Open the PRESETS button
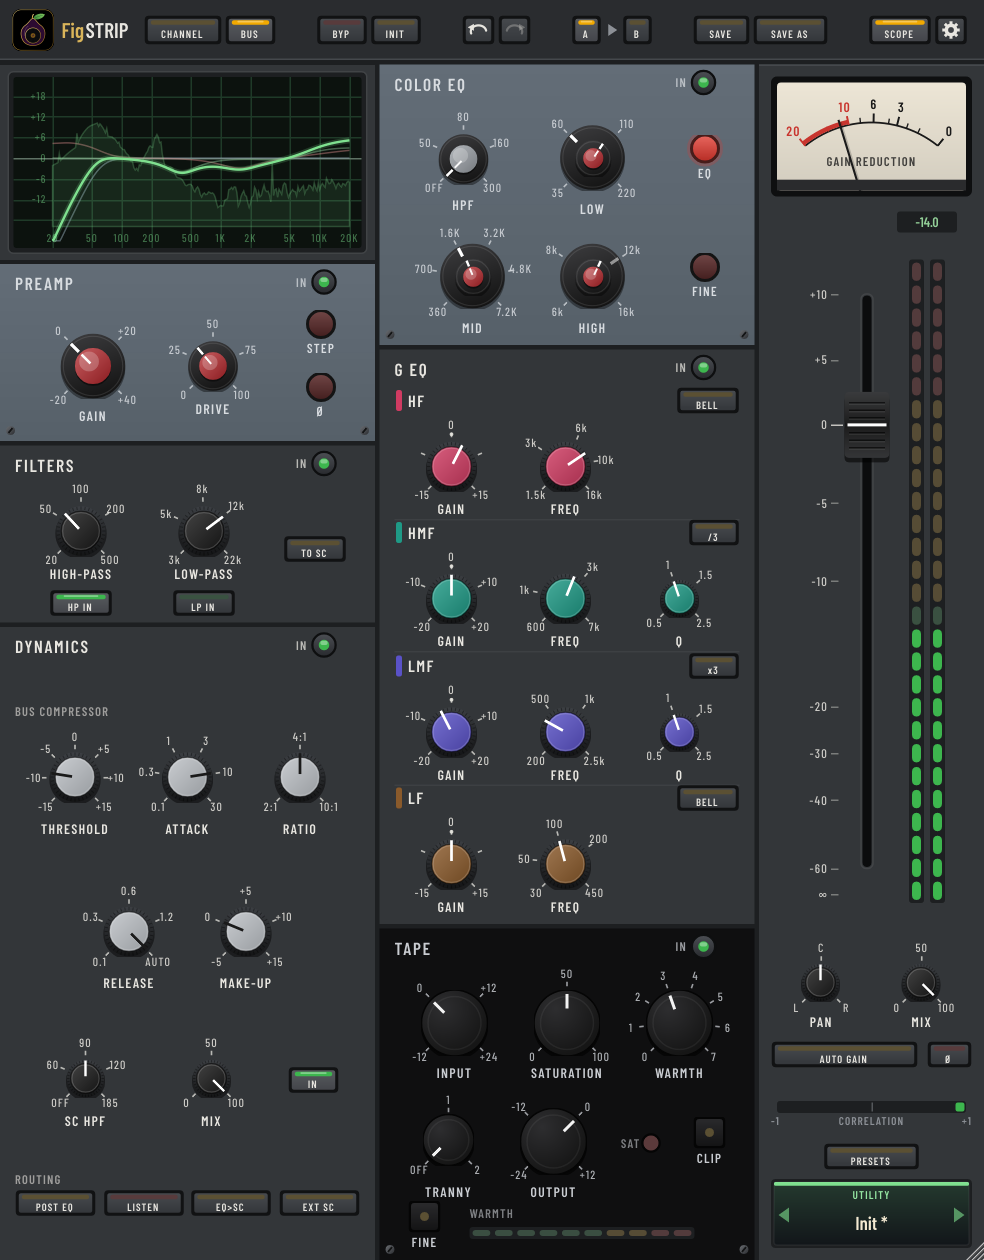 (870, 1157)
